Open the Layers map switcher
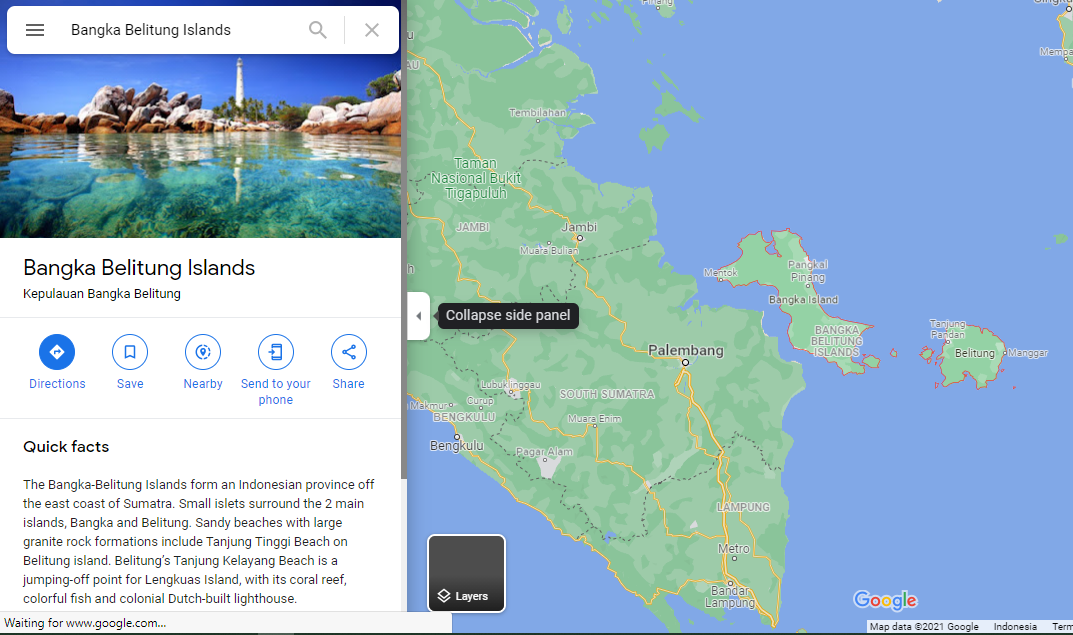 point(467,573)
